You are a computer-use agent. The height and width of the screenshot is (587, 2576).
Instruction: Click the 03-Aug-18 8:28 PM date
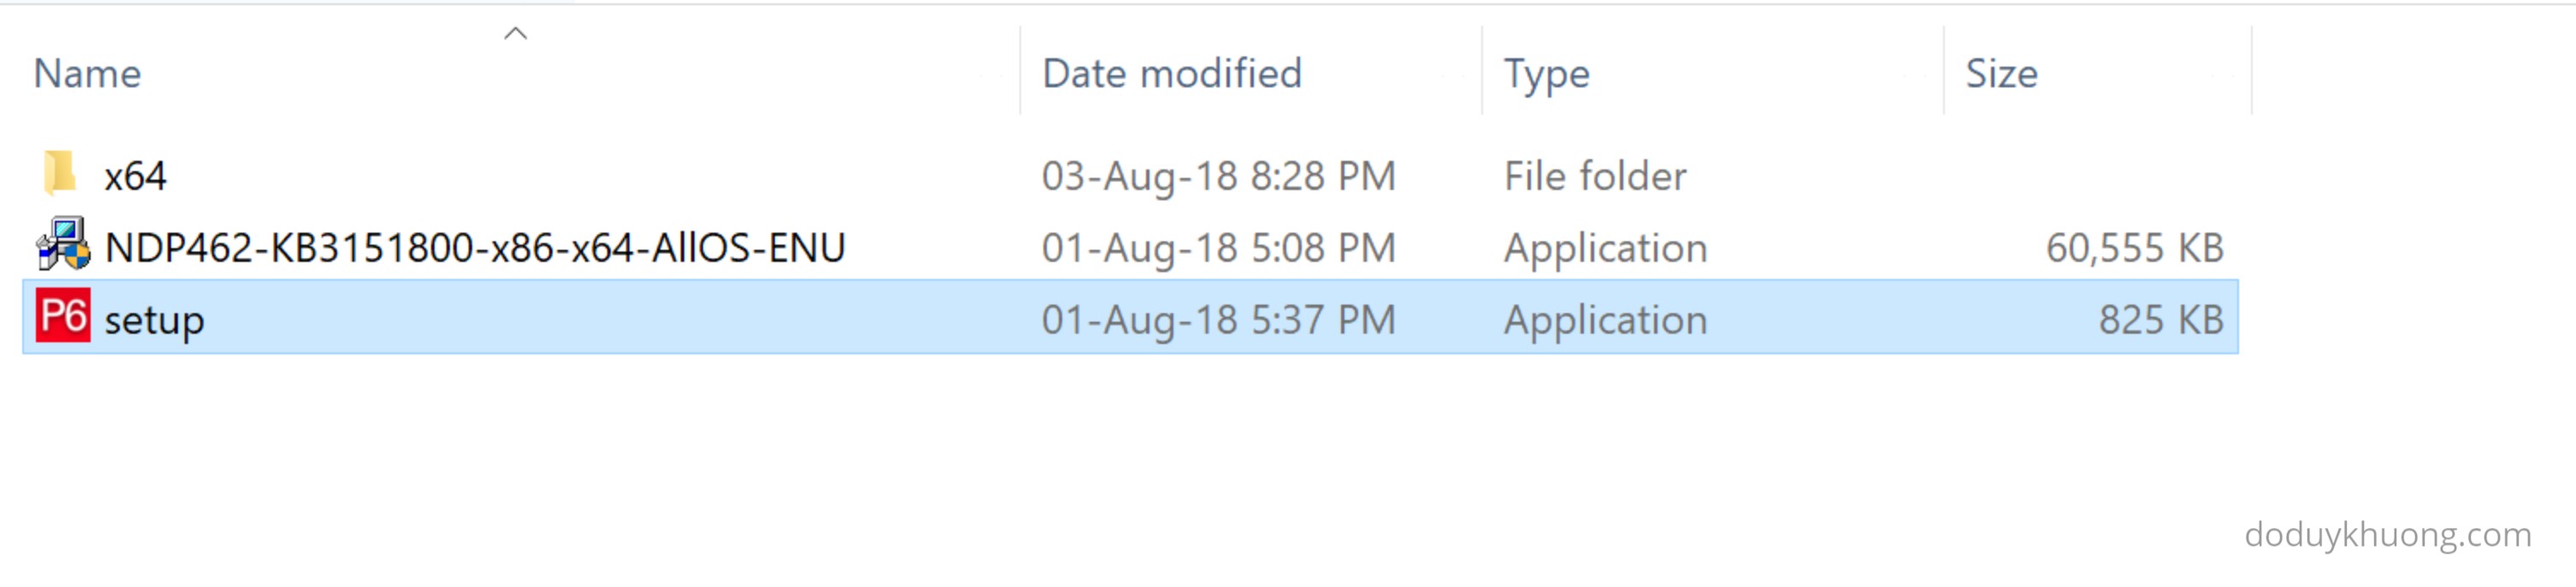coord(1218,176)
